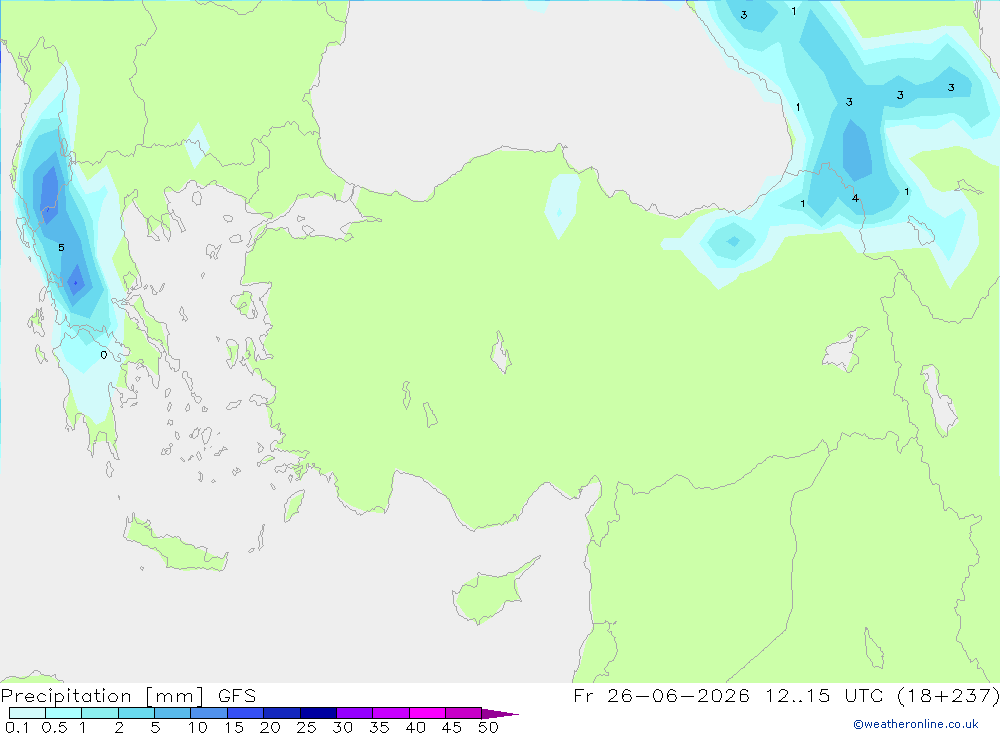Select the 35–40 mm violet legend swatch
Image resolution: width=1000 pixels, height=733 pixels.
click(x=390, y=713)
